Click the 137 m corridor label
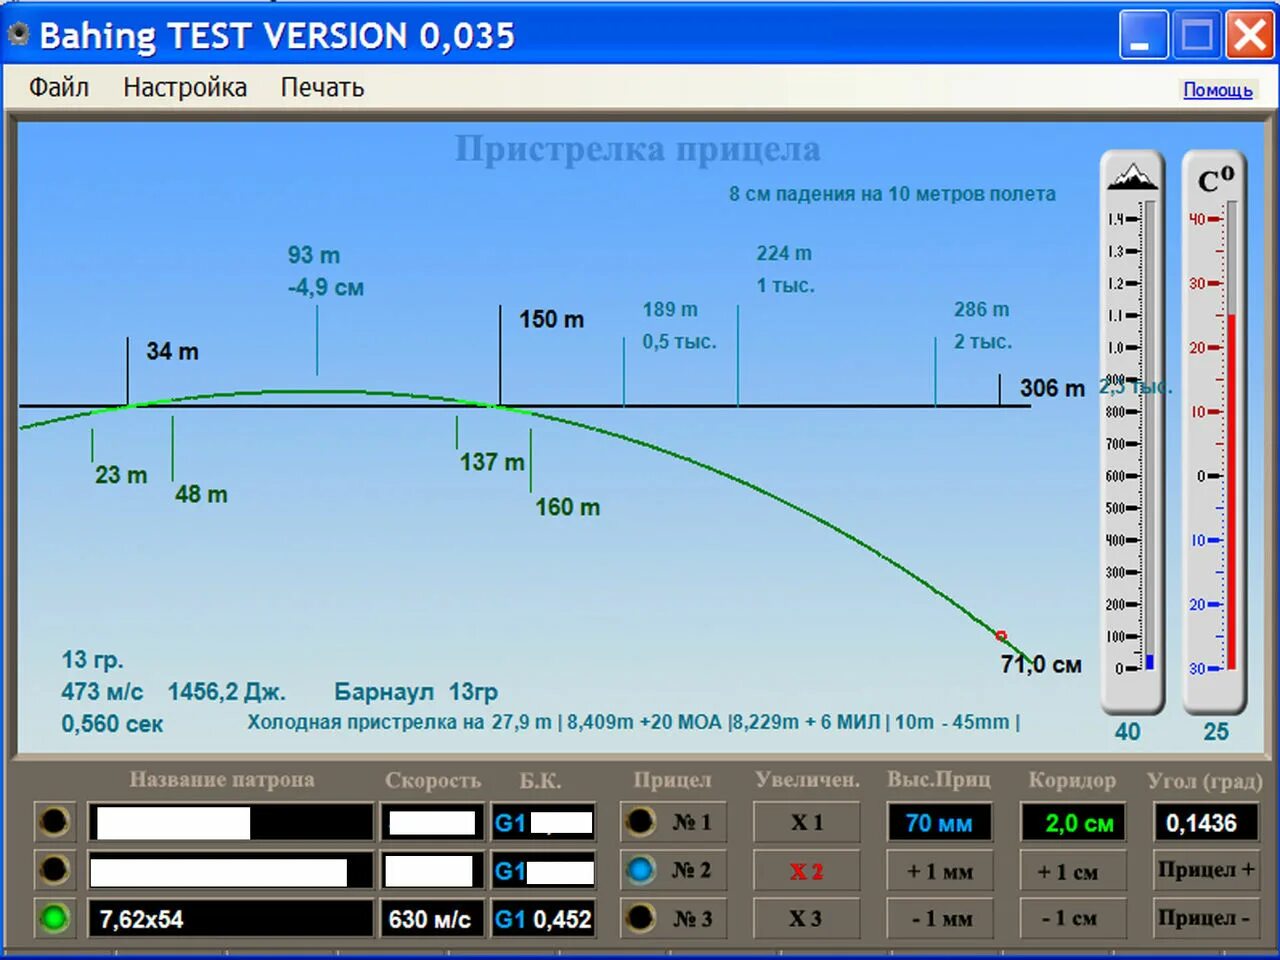1280x960 pixels. [x=492, y=463]
